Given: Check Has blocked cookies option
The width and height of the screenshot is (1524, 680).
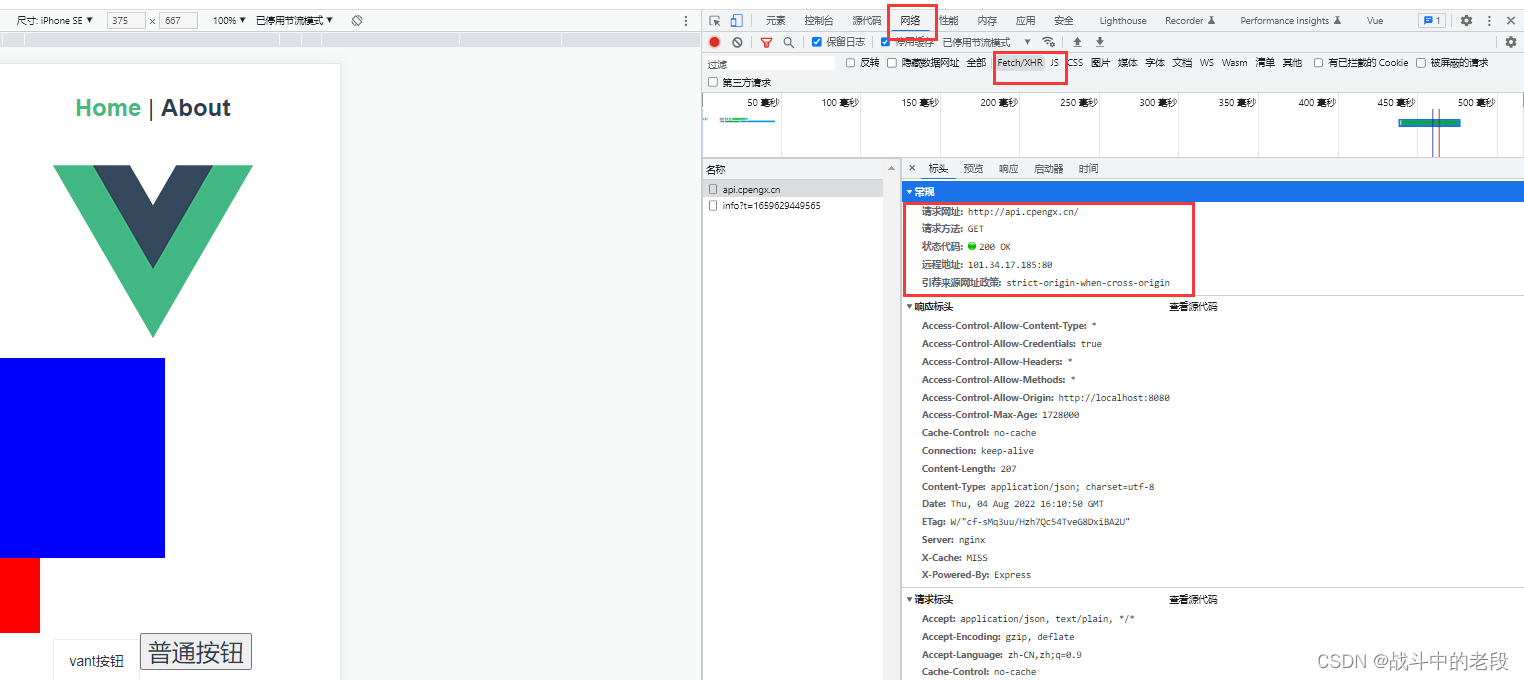Looking at the screenshot, I should 1318,63.
